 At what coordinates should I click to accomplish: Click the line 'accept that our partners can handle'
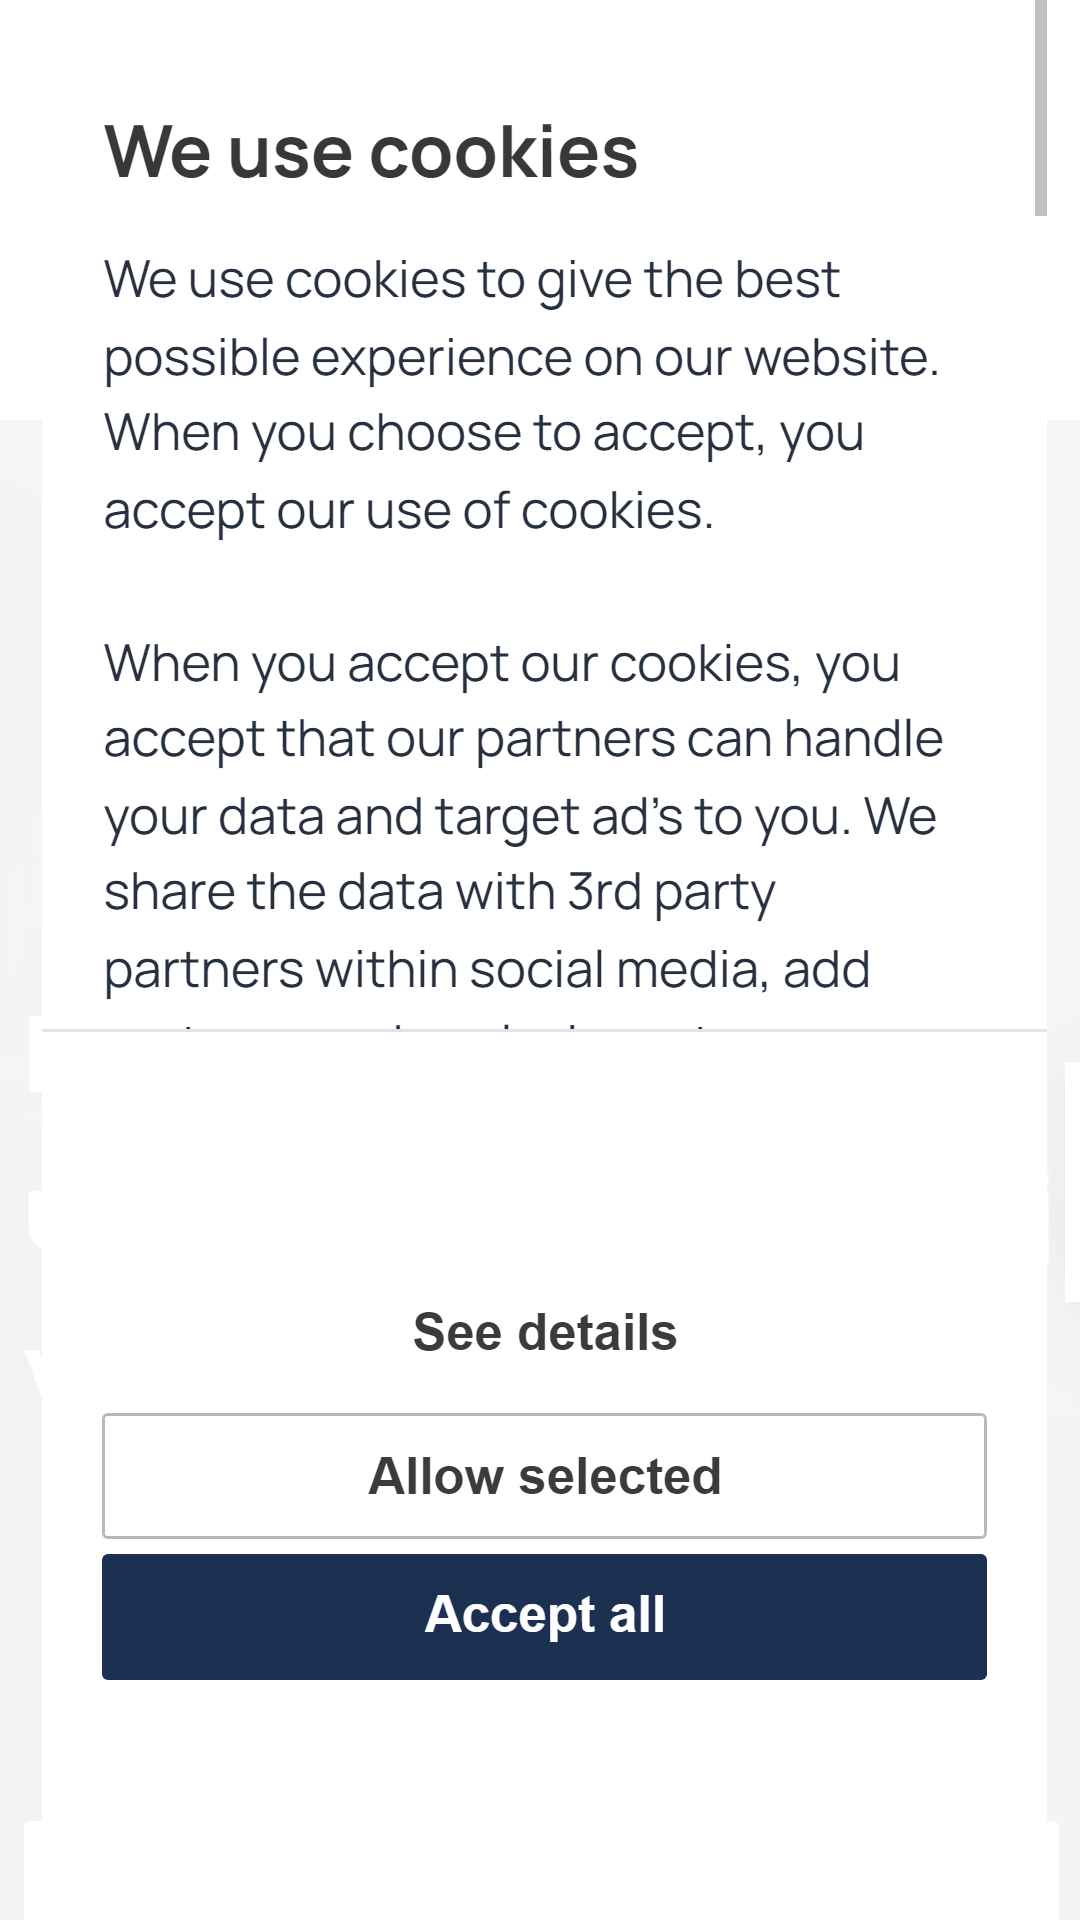pyautogui.click(x=523, y=739)
